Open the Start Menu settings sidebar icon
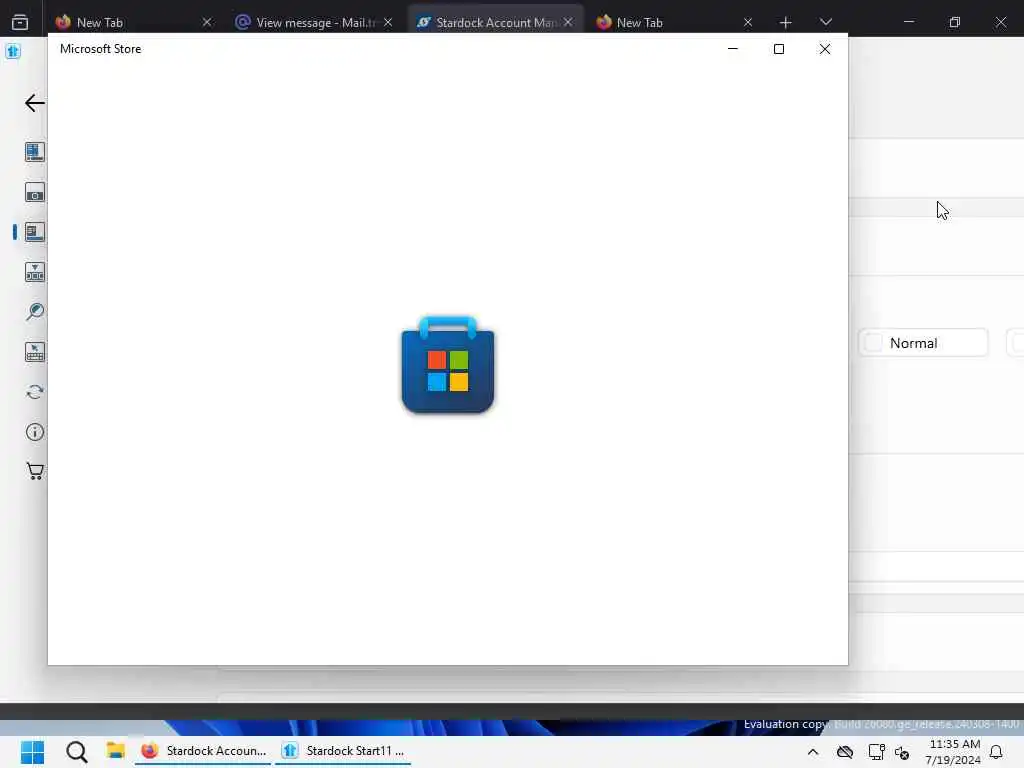This screenshot has height=768, width=1024. (35, 152)
